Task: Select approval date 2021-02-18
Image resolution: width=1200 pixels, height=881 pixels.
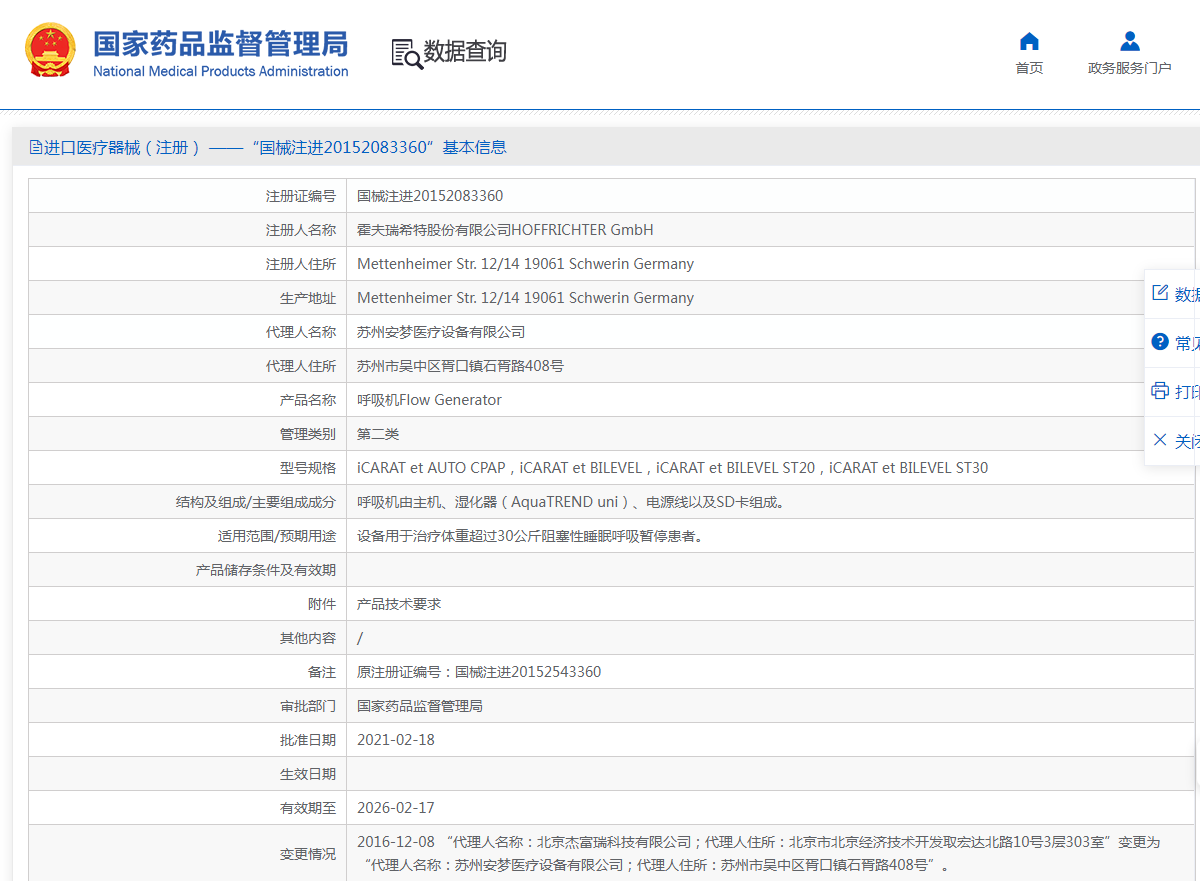Action: pos(396,740)
